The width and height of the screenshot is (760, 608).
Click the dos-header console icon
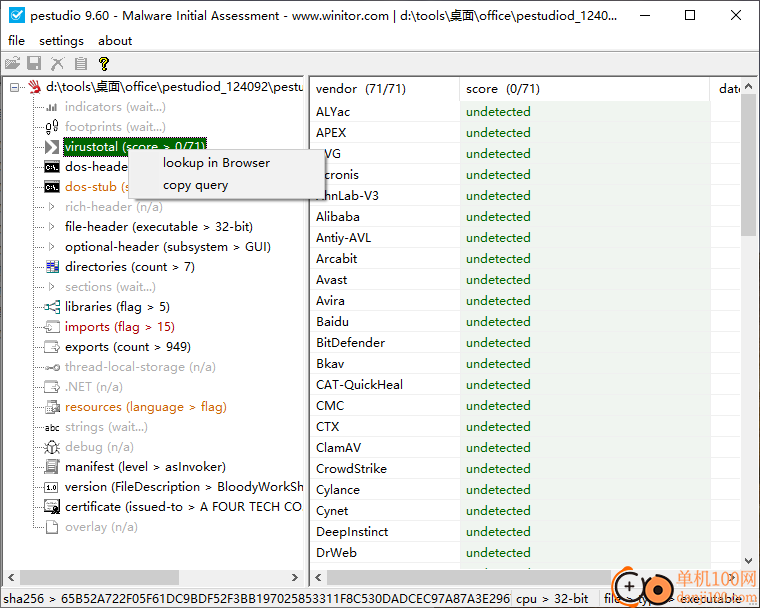coord(52,167)
